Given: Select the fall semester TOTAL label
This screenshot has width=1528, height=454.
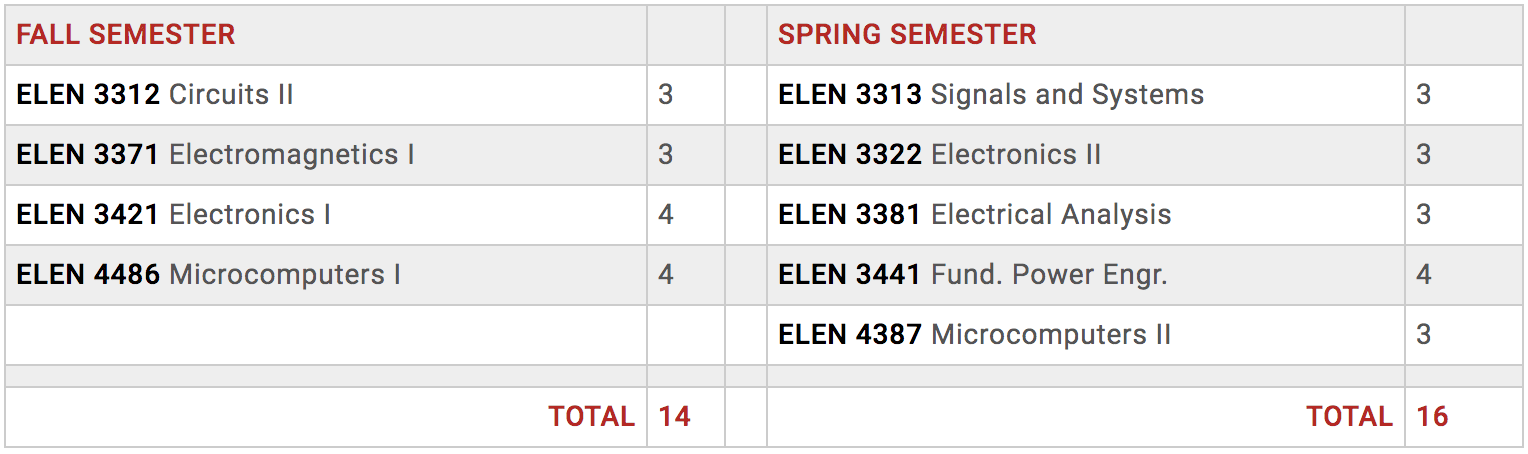Looking at the screenshot, I should coord(591,417).
